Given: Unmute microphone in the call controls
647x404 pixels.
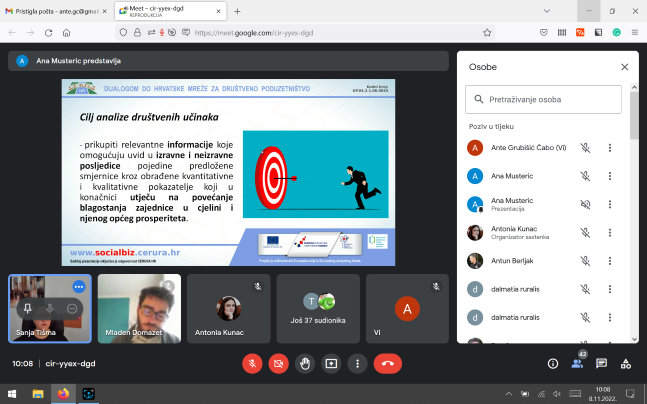Looking at the screenshot, I should coord(252,363).
